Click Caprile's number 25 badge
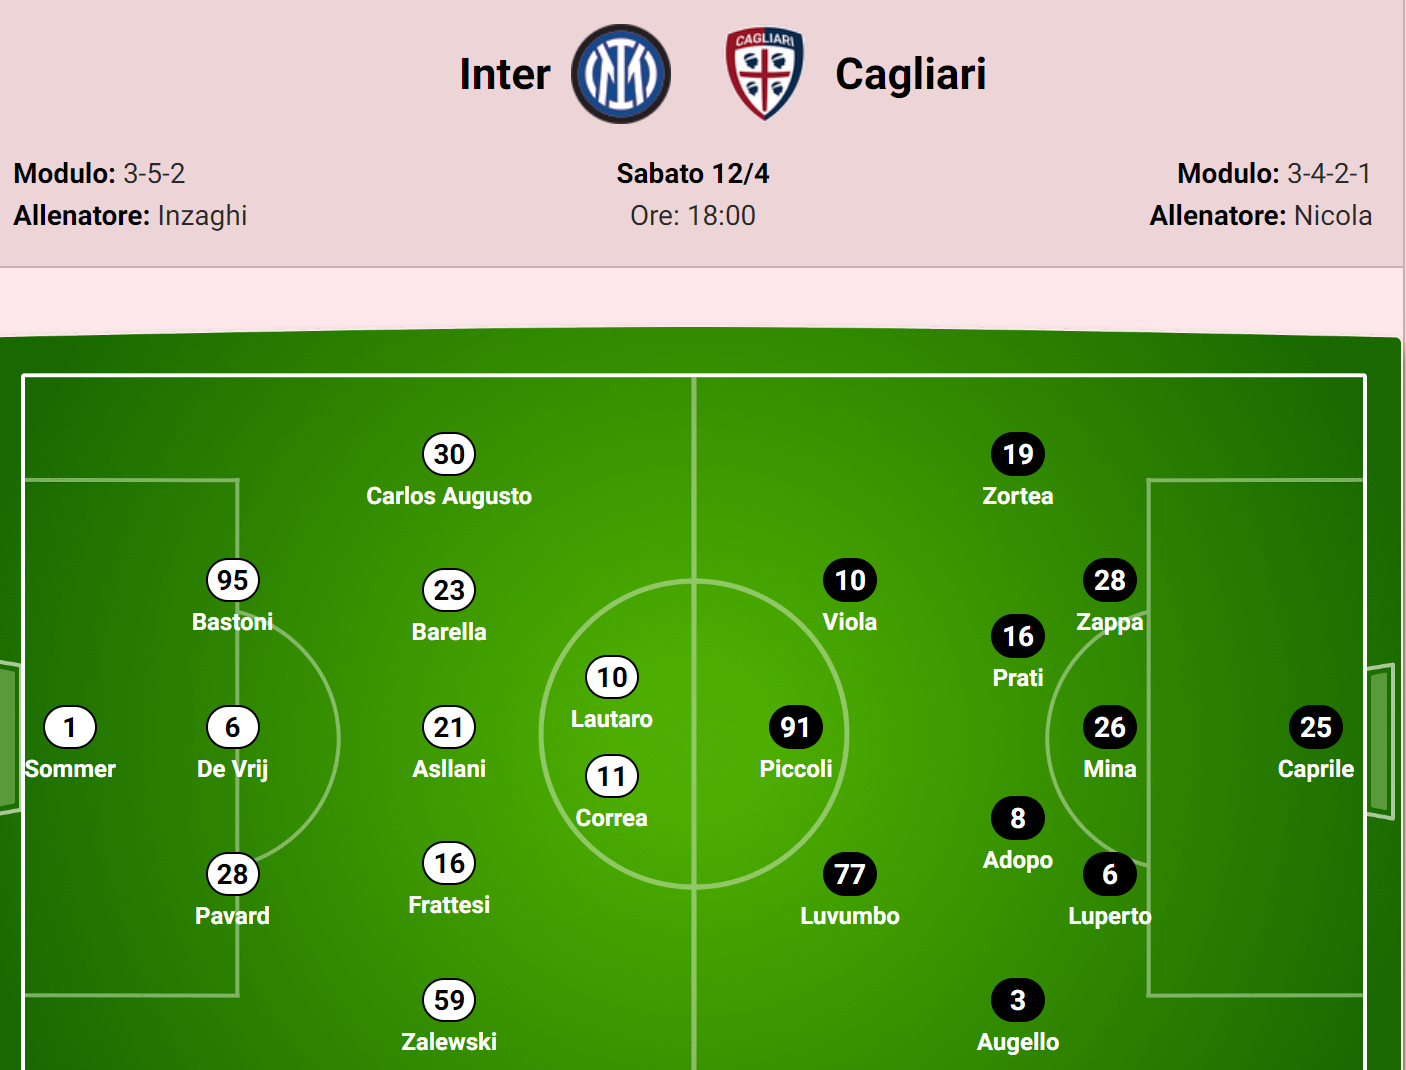 click(1316, 727)
